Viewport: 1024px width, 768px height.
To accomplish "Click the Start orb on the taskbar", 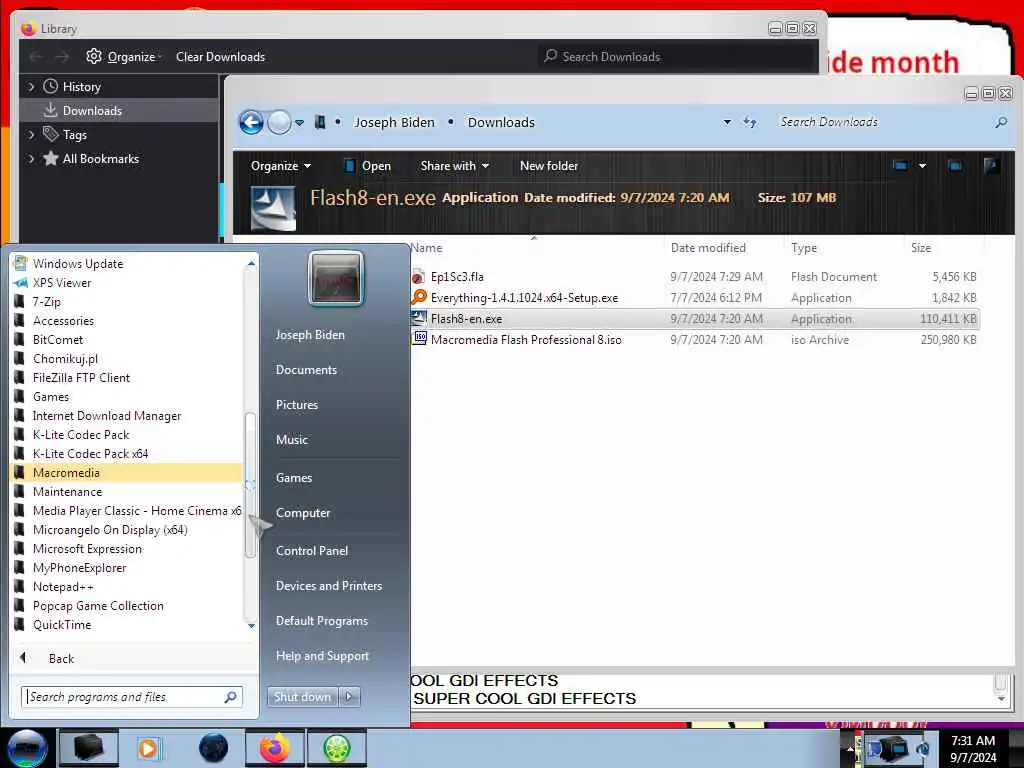I will point(27,748).
